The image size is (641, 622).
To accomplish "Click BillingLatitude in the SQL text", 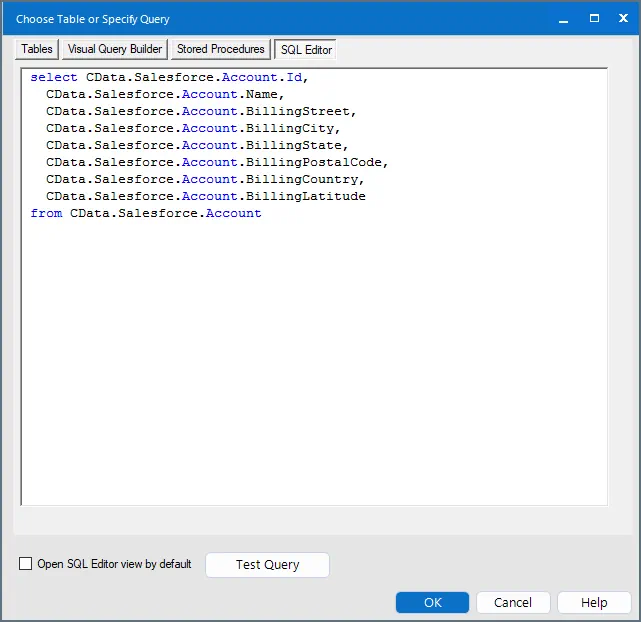I will 306,197.
